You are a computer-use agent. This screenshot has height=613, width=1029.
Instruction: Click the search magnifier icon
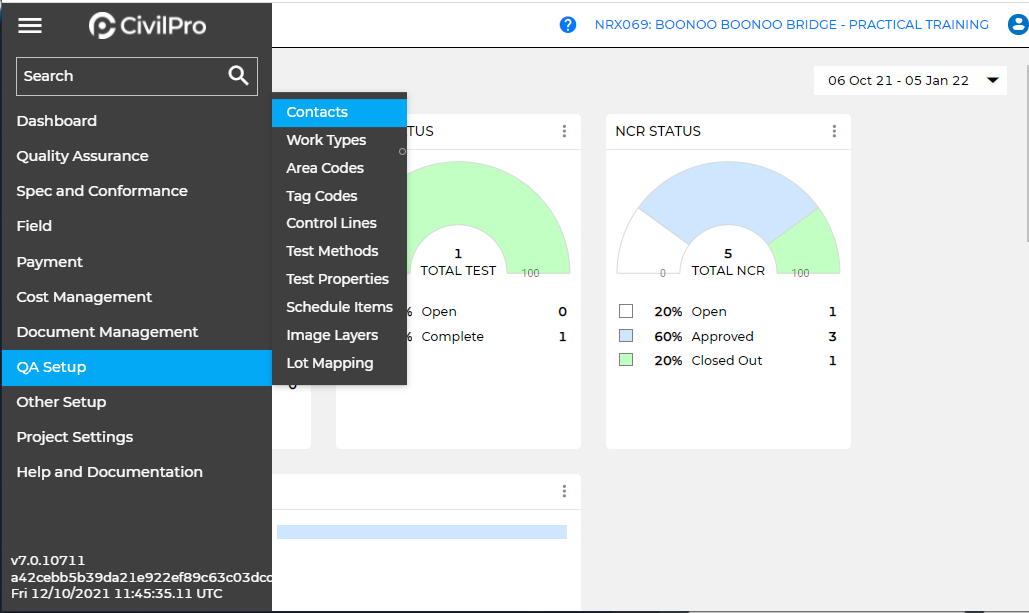[x=238, y=76]
